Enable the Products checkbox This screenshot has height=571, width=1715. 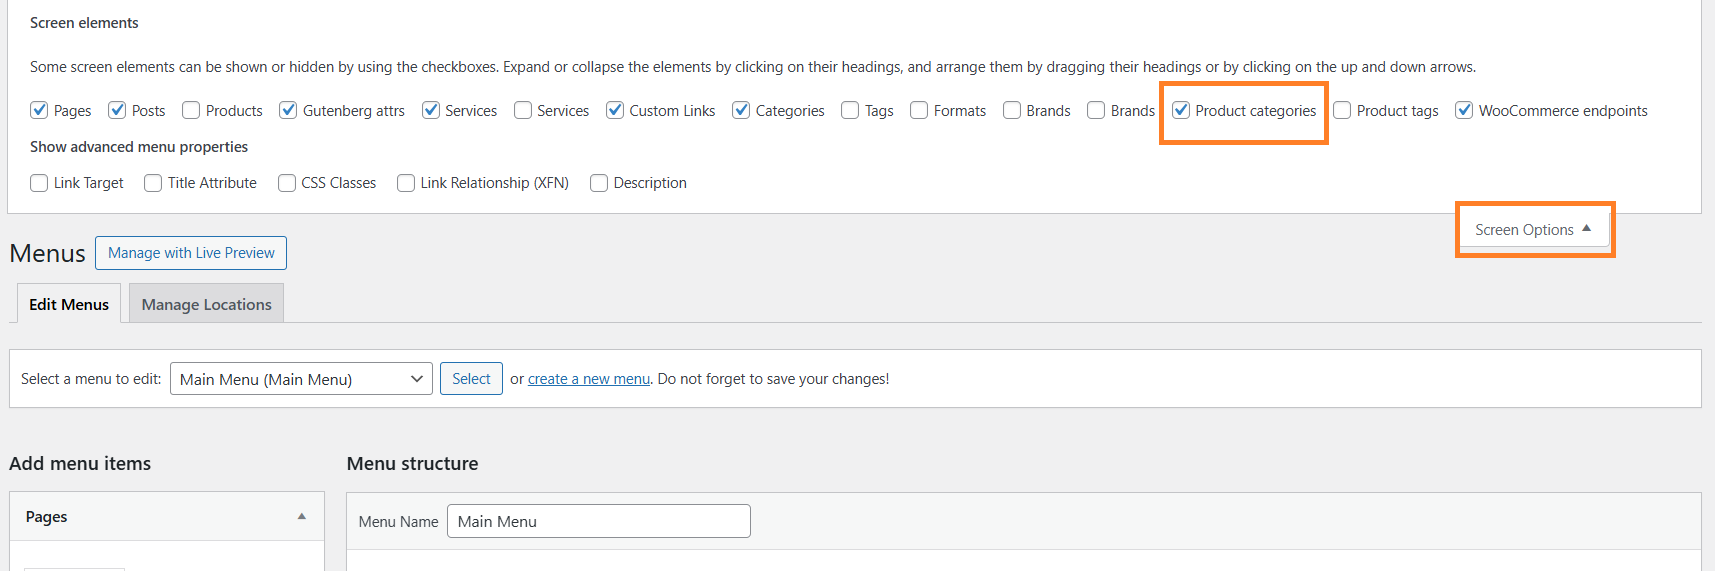(192, 110)
